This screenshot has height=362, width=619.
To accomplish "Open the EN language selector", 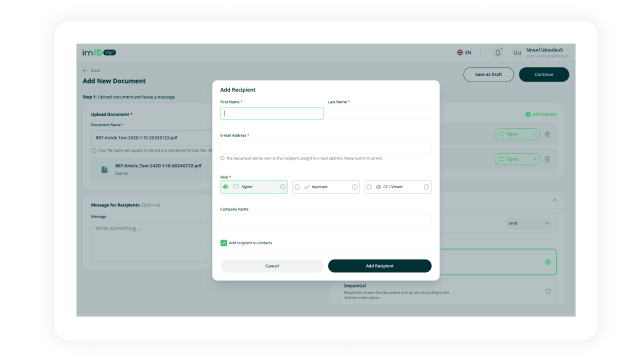I will 464,53.
